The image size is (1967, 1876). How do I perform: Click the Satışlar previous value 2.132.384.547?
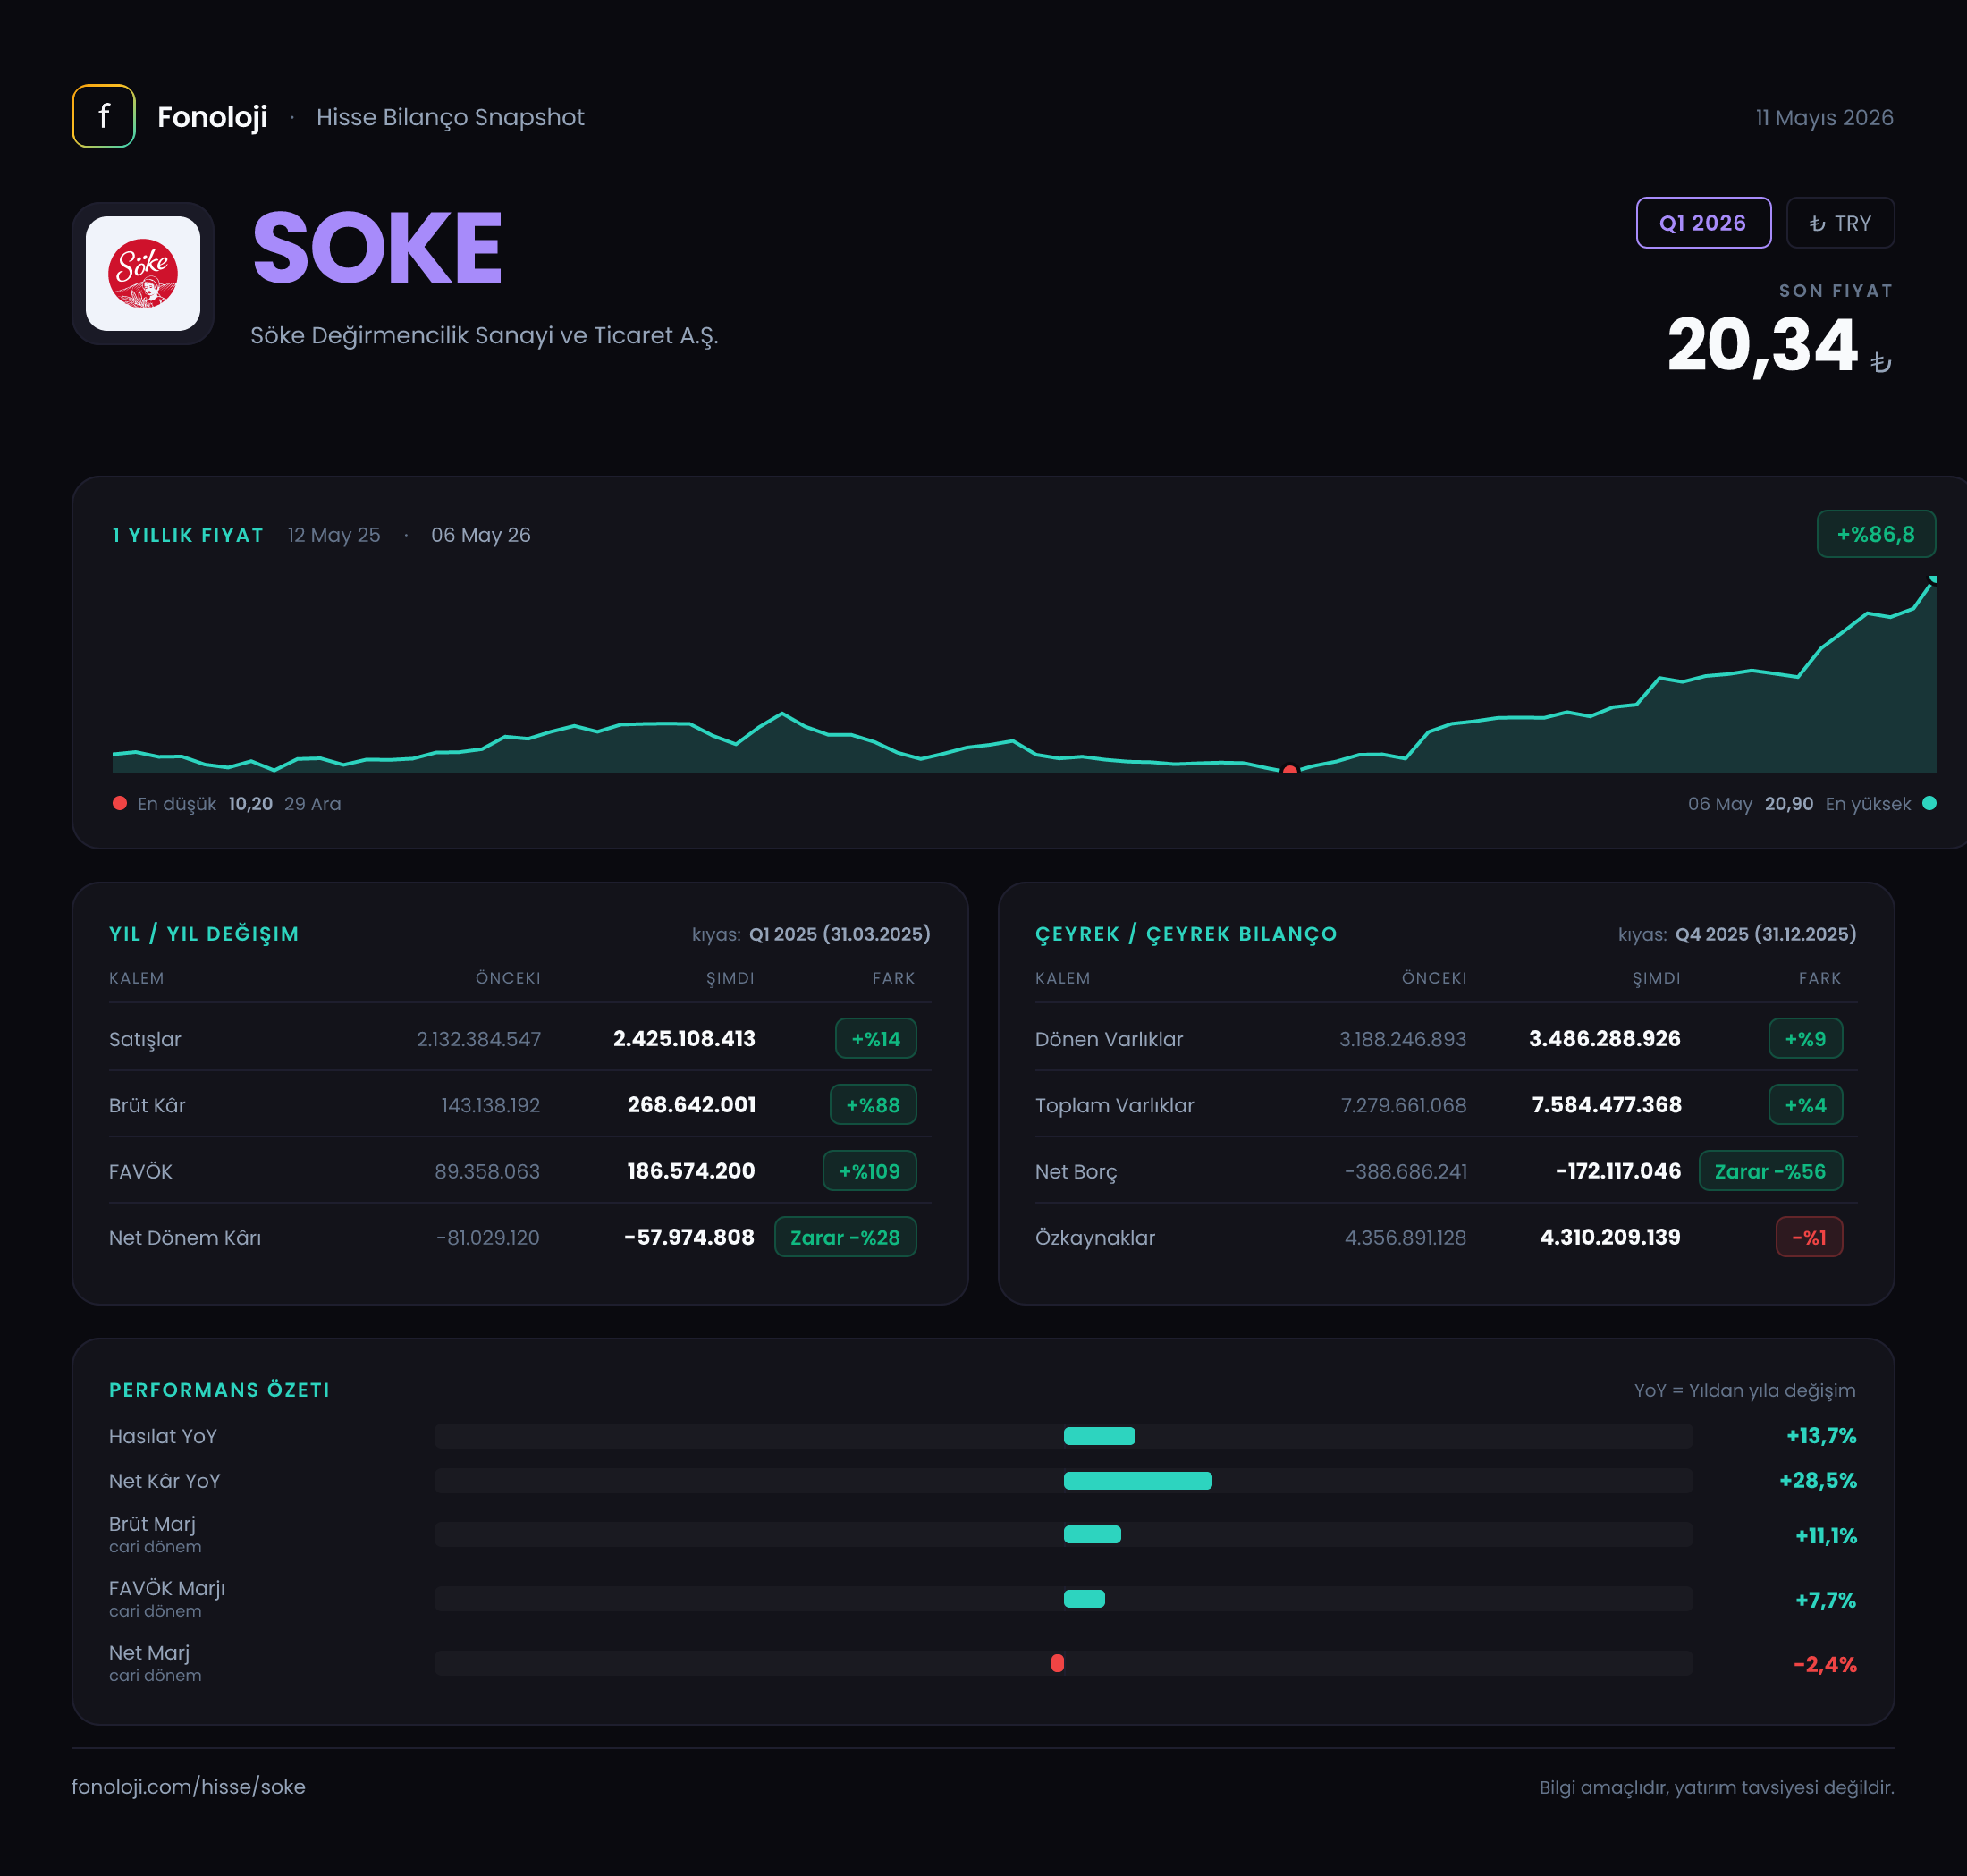click(478, 1038)
